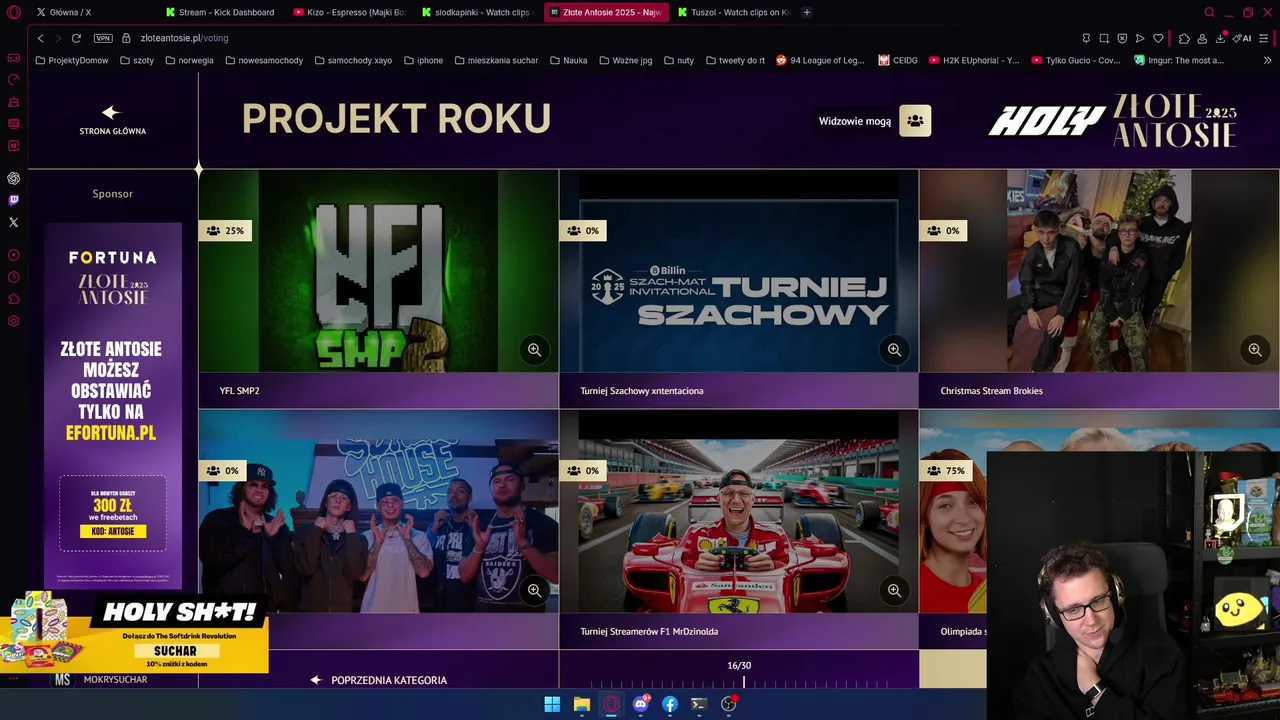Open Windows Start menu
This screenshot has height=720, width=1280.
pos(552,704)
